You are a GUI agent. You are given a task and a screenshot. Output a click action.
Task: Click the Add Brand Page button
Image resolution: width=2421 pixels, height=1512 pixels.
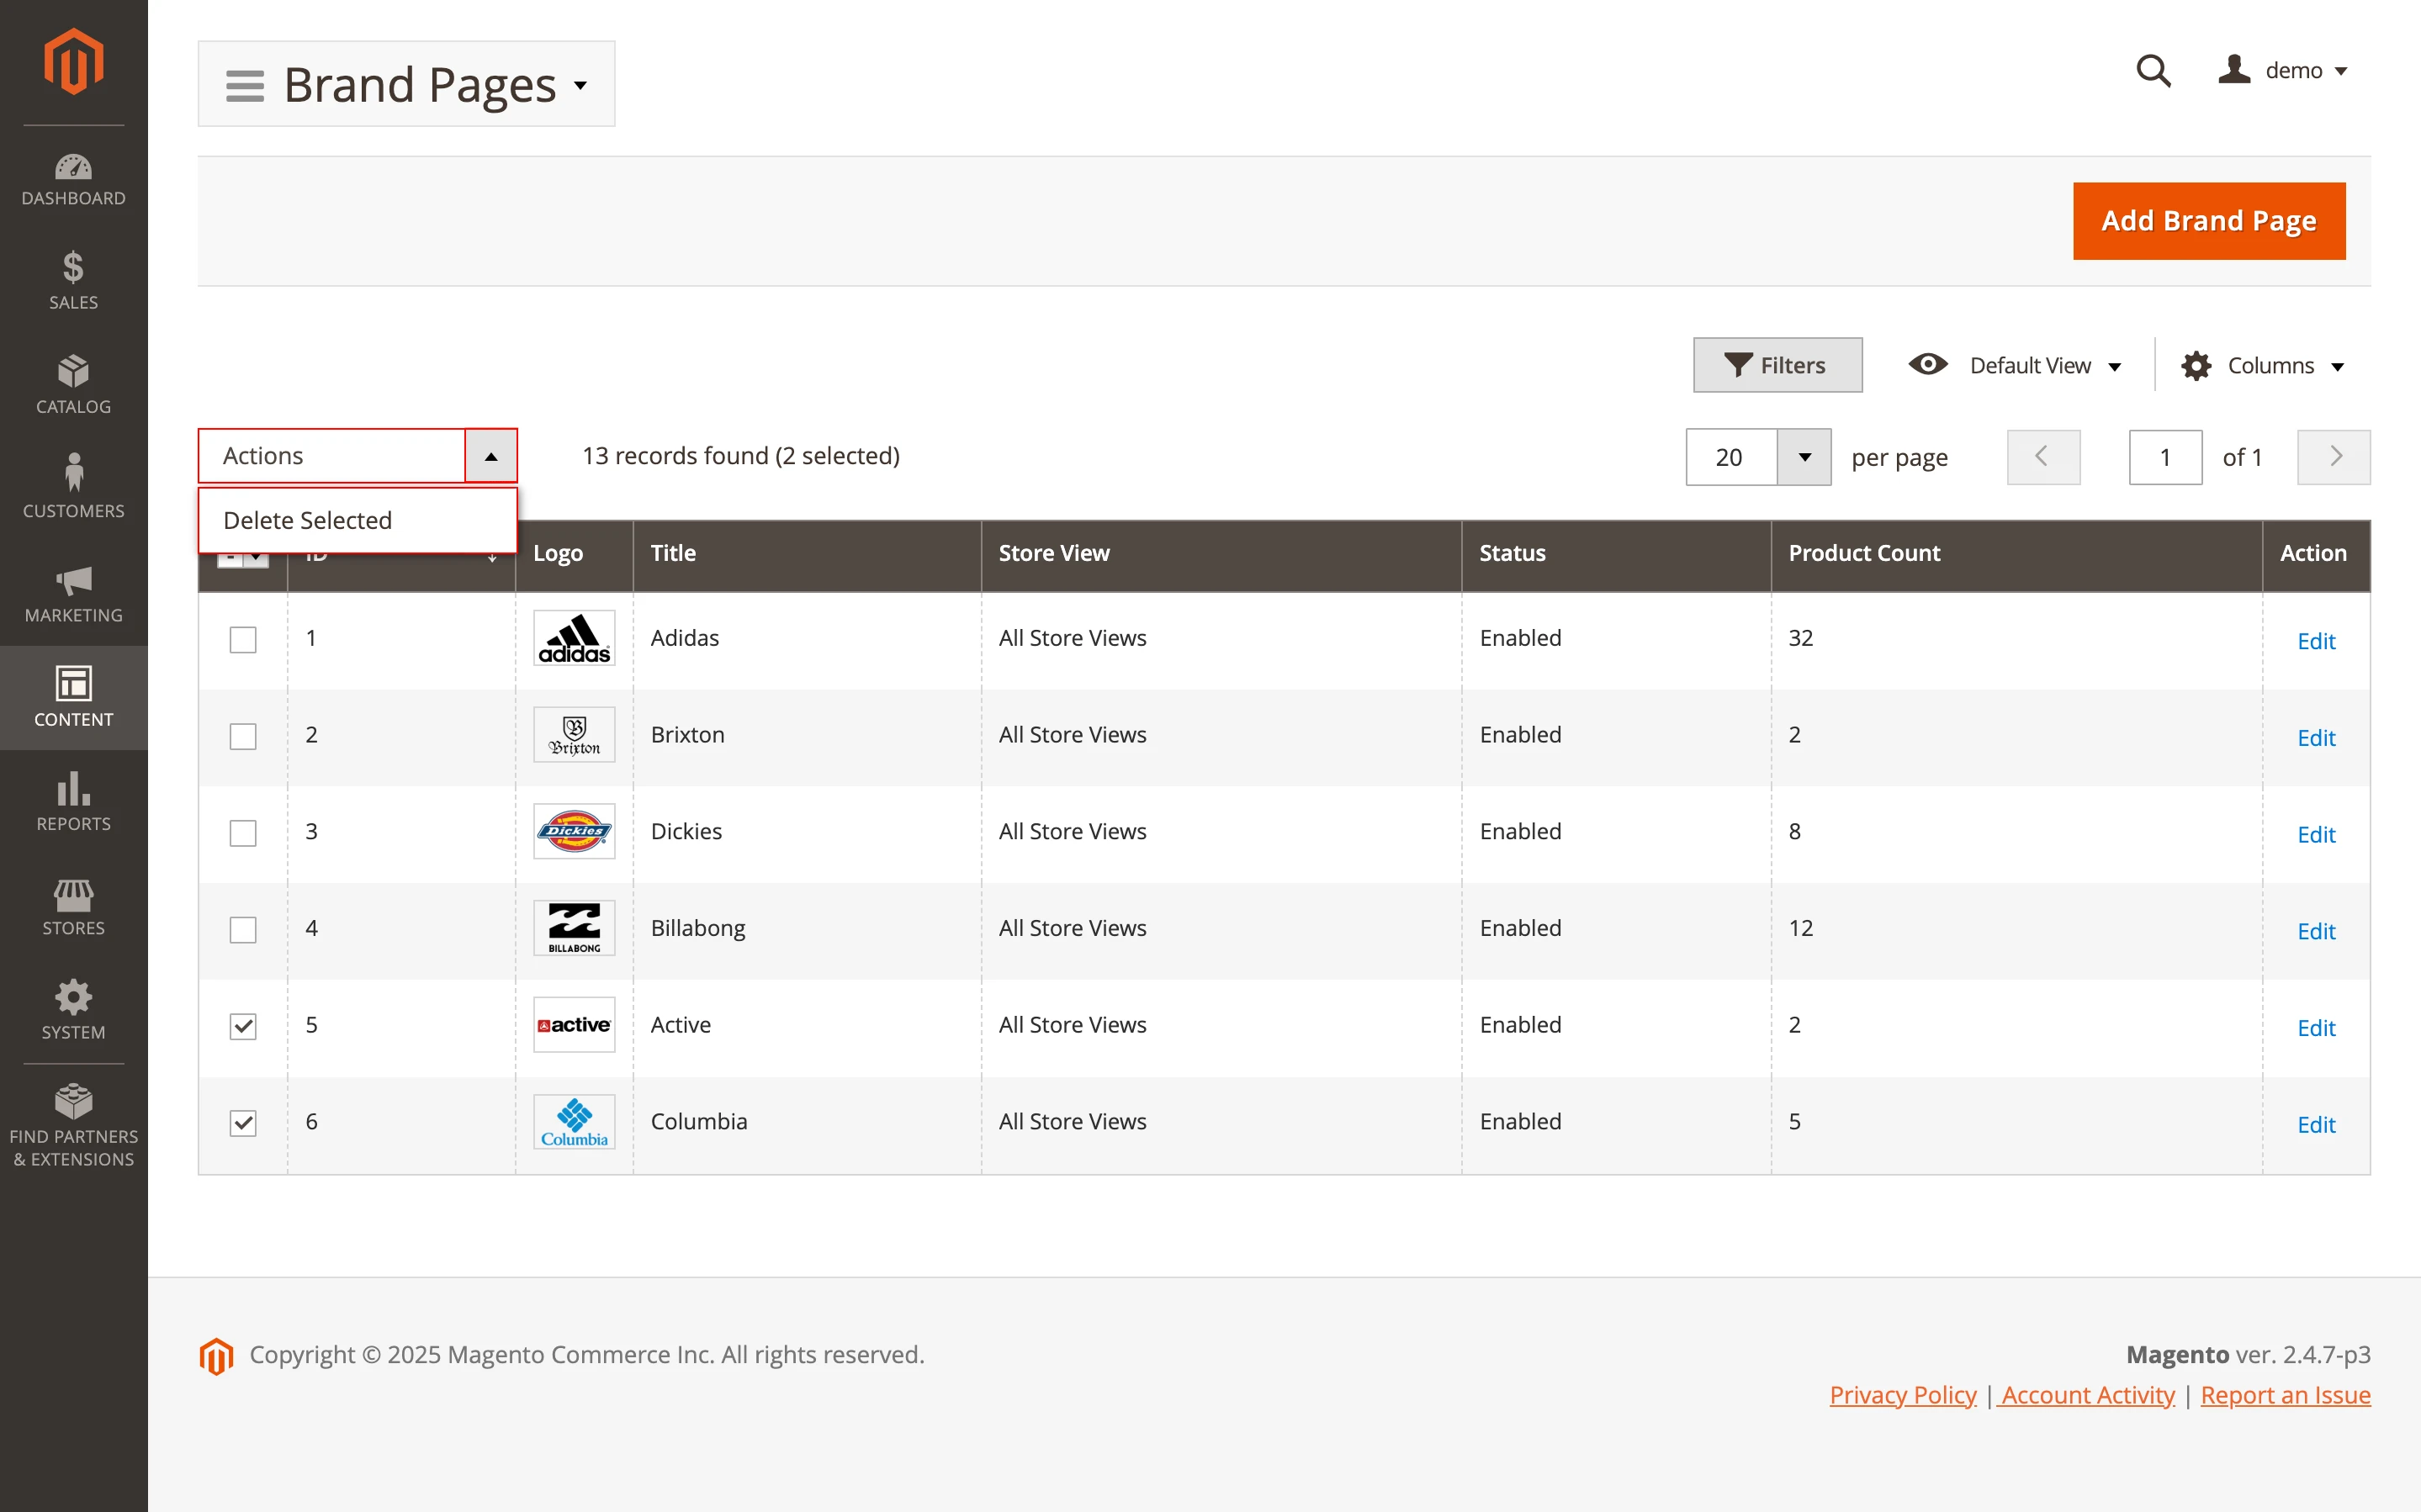pyautogui.click(x=2208, y=221)
